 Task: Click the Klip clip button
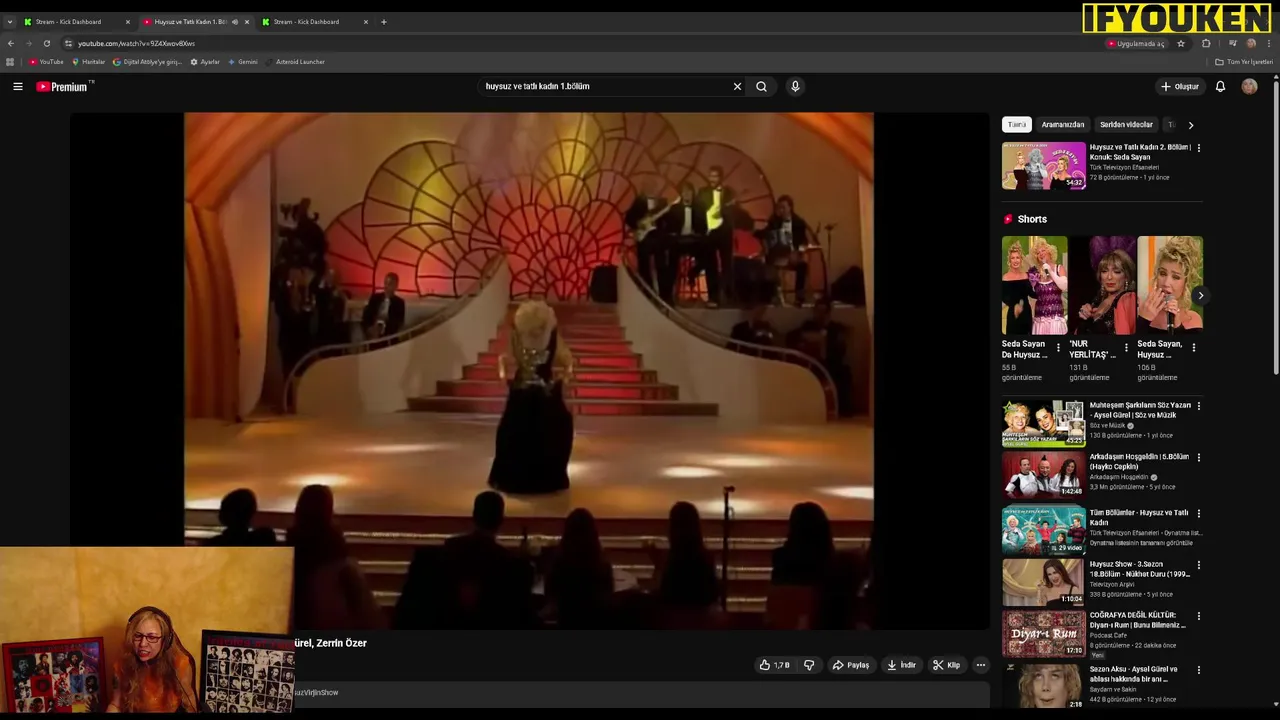946,665
